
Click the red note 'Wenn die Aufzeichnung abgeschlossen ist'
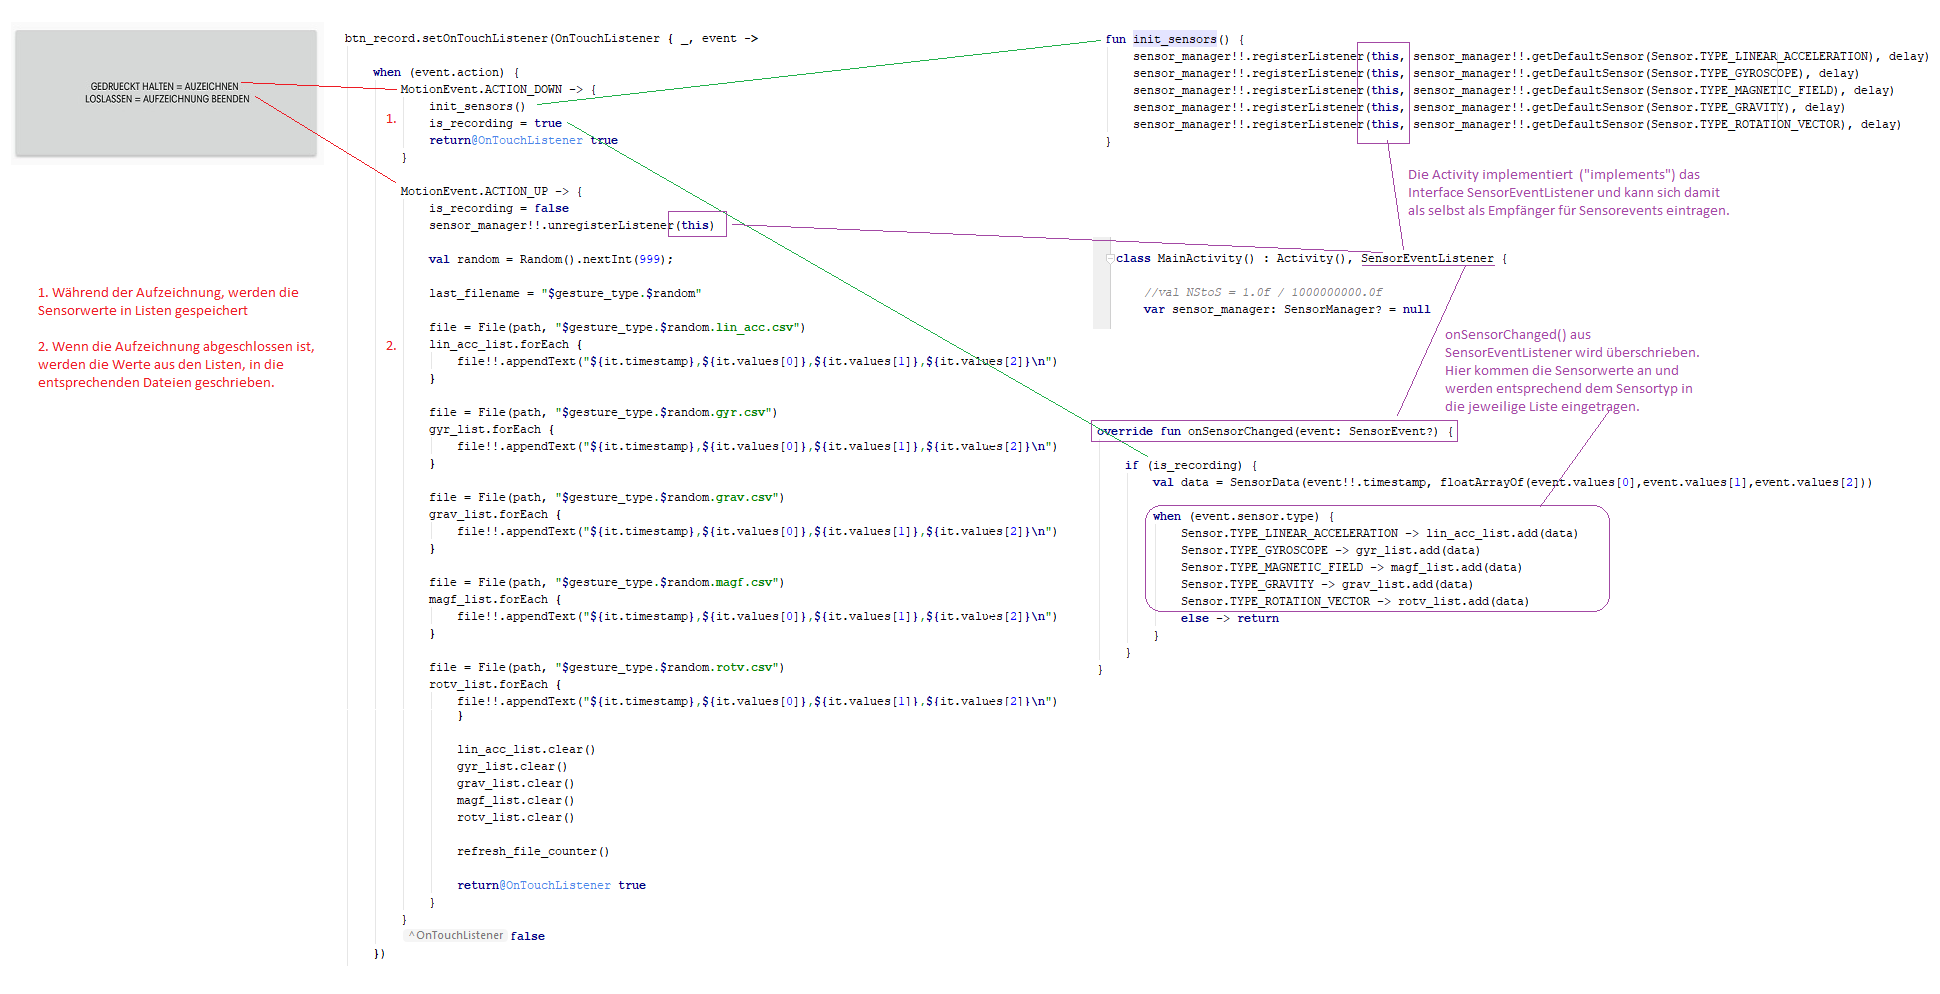coord(176,365)
